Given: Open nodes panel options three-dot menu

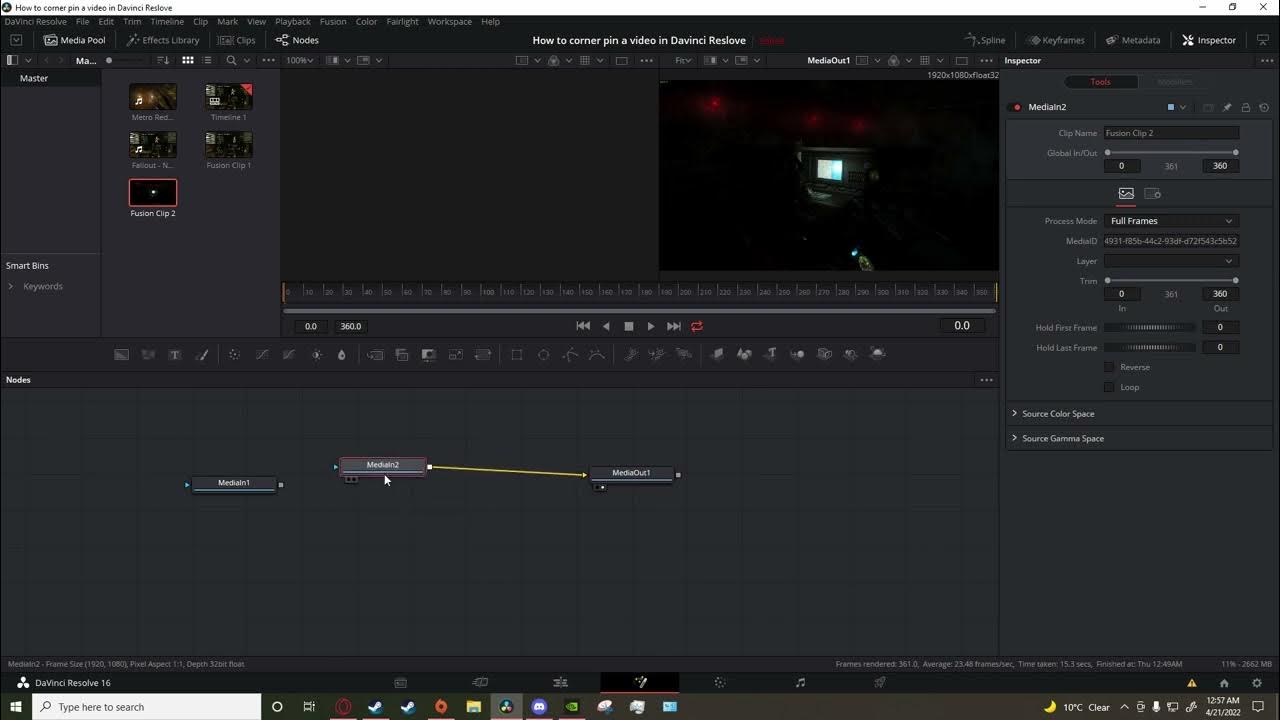Looking at the screenshot, I should [987, 380].
